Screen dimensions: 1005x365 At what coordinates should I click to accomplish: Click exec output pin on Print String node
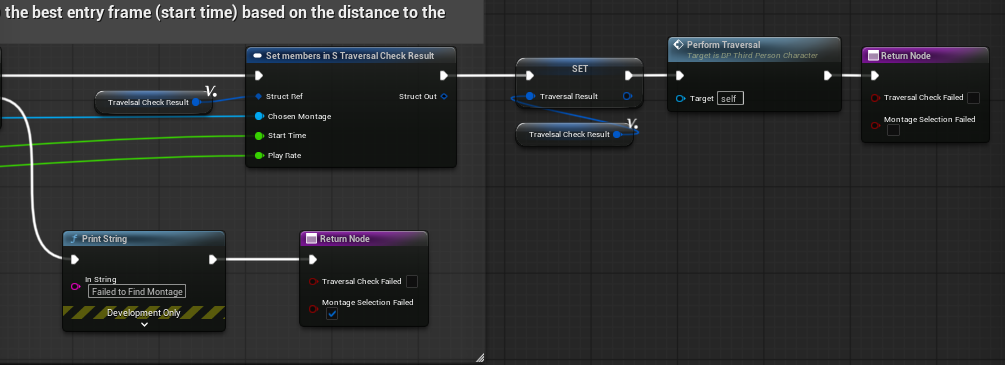[213, 259]
